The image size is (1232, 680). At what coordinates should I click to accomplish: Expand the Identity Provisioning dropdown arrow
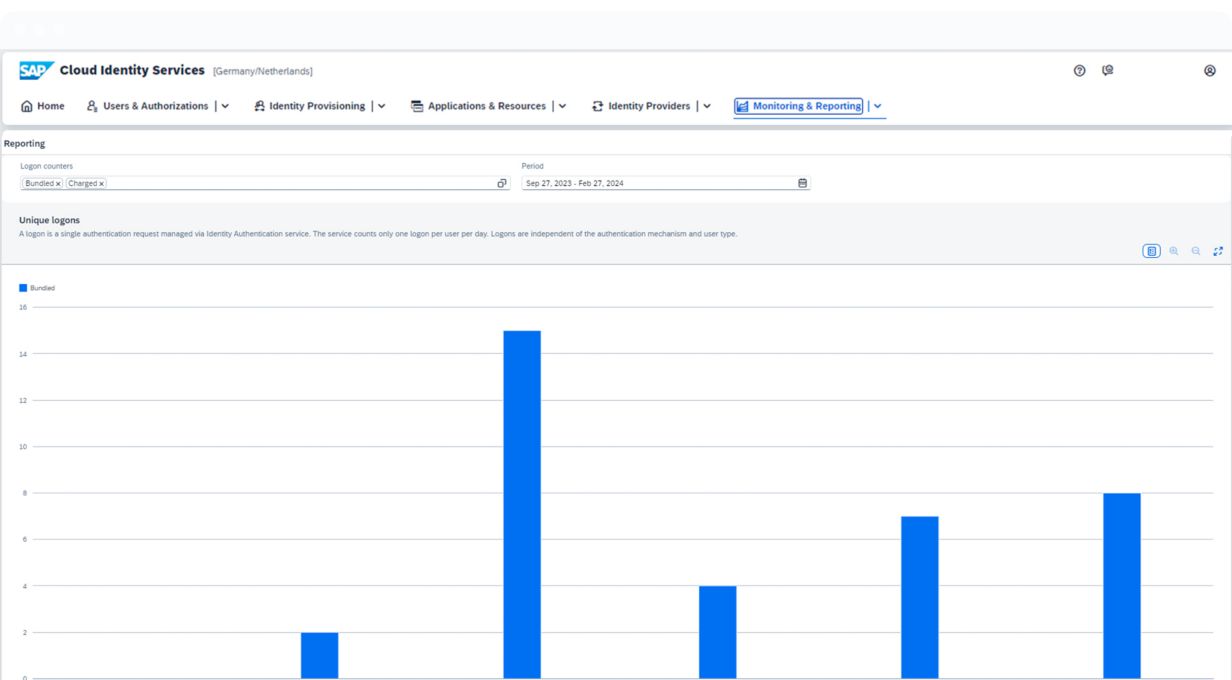coord(382,106)
